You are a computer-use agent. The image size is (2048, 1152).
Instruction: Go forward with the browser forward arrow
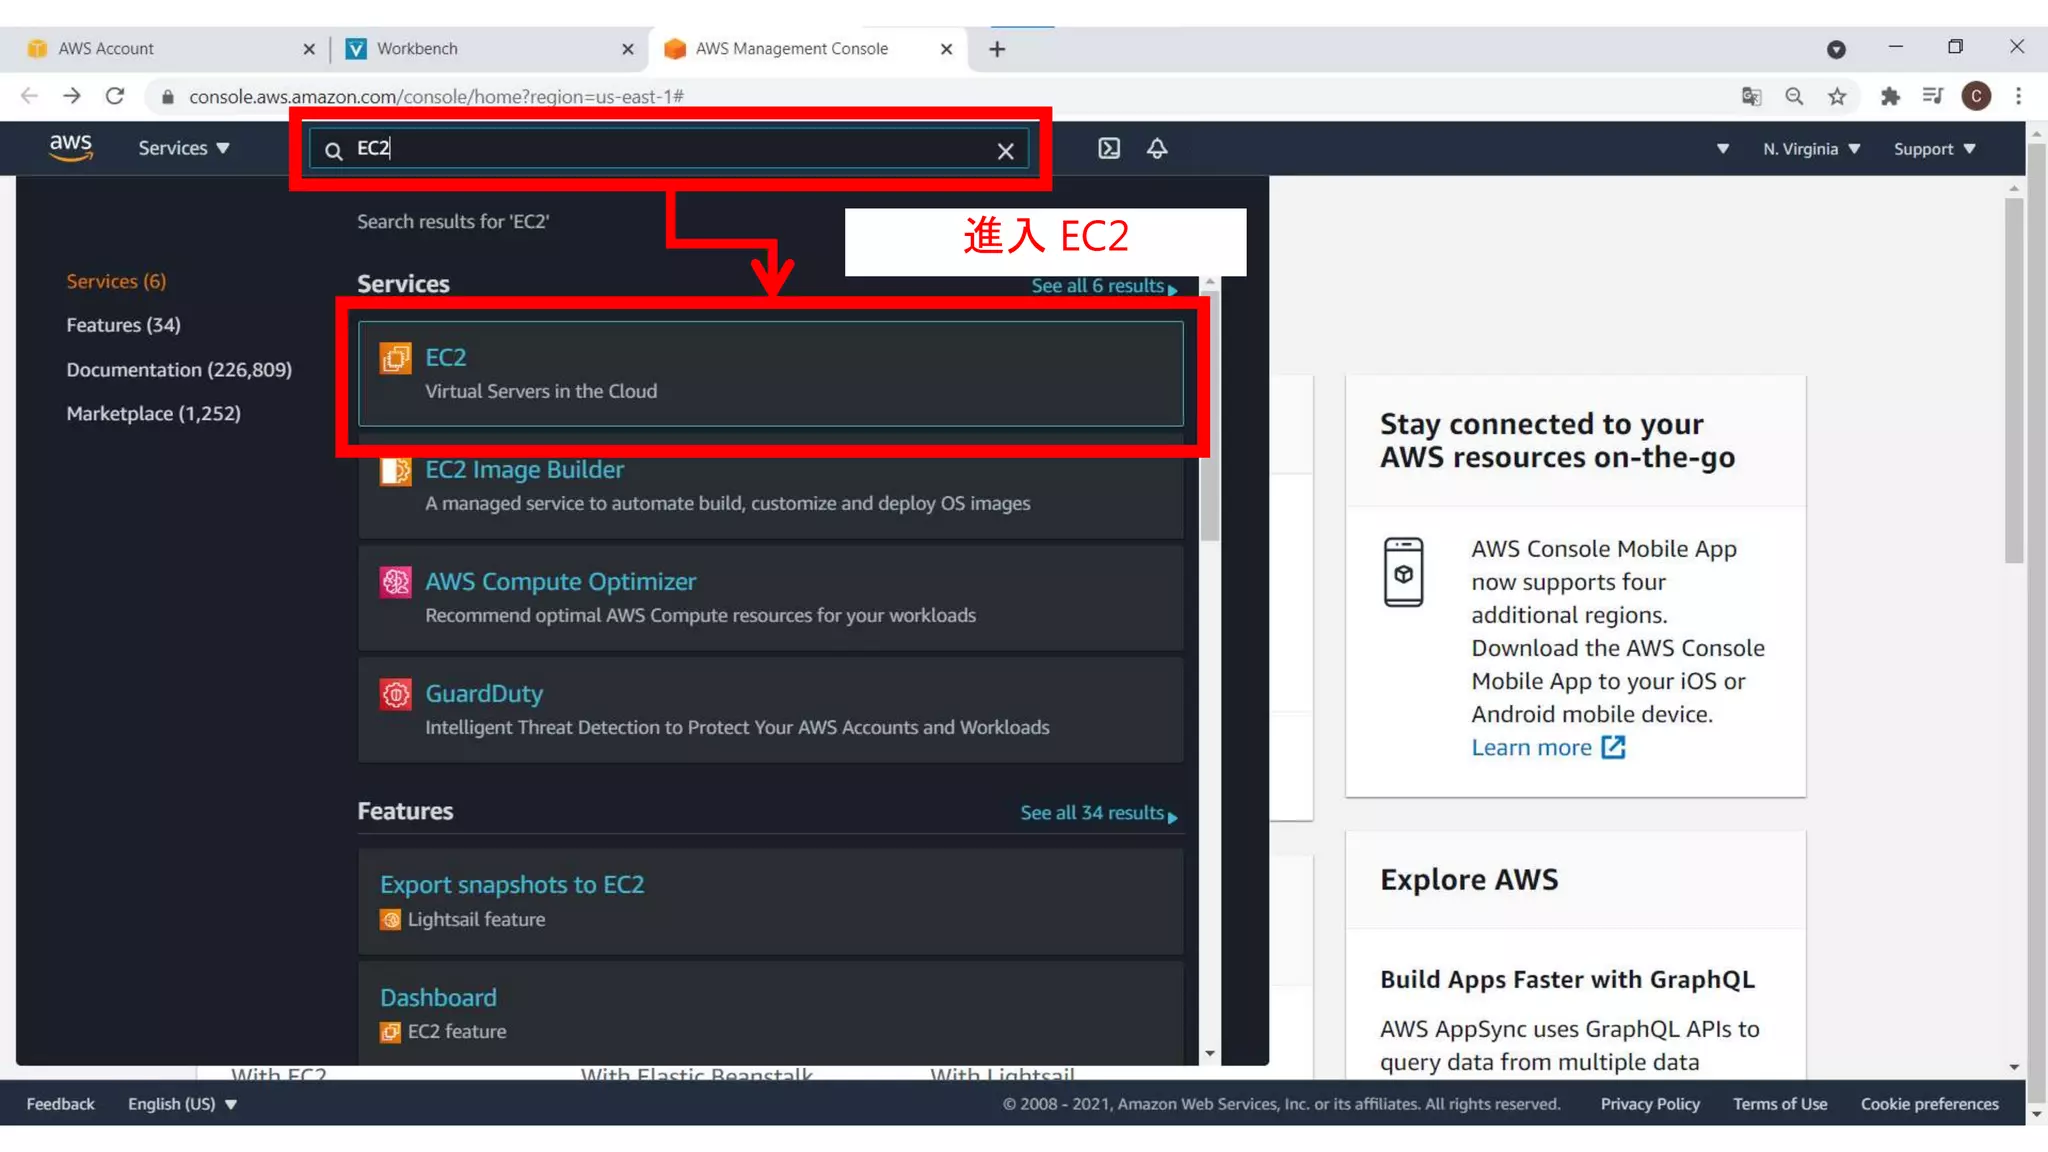72,96
